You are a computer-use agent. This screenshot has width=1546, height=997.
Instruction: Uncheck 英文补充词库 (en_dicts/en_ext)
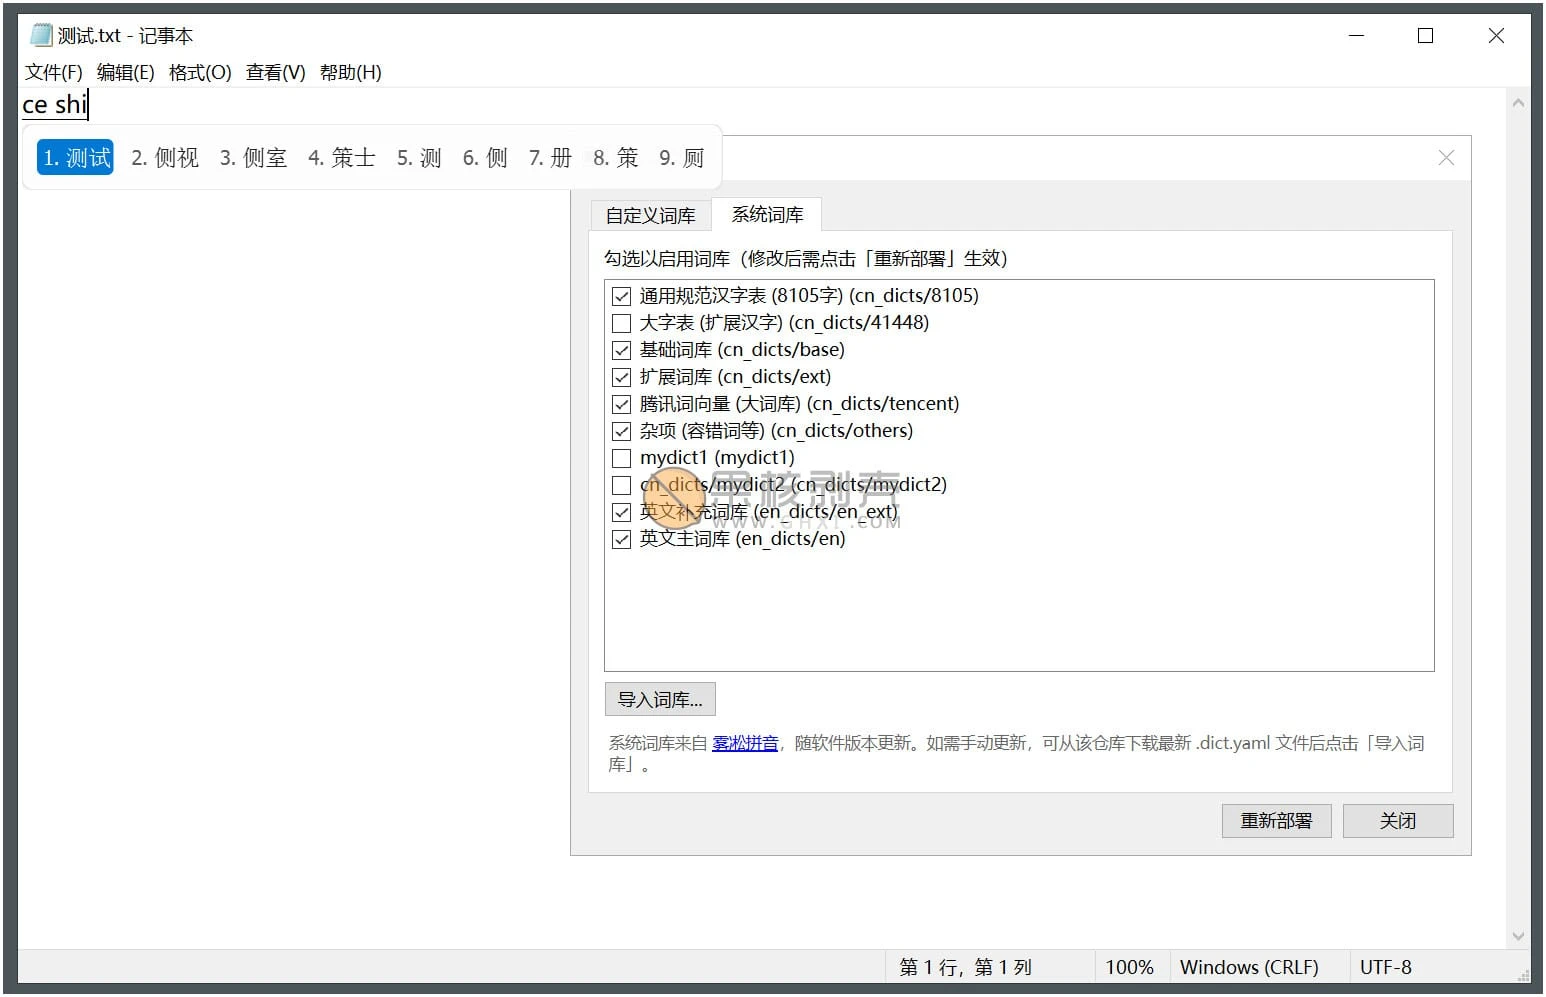(621, 512)
